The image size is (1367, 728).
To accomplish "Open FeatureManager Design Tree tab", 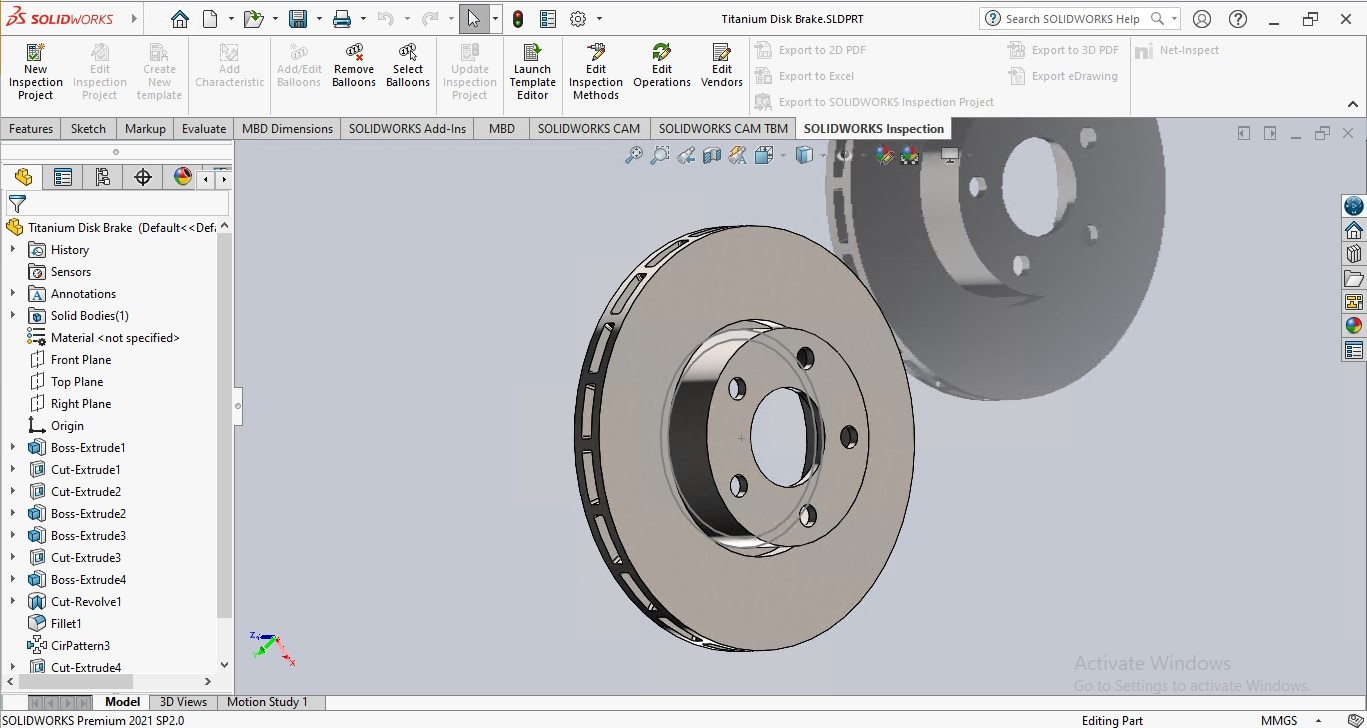I will (22, 177).
